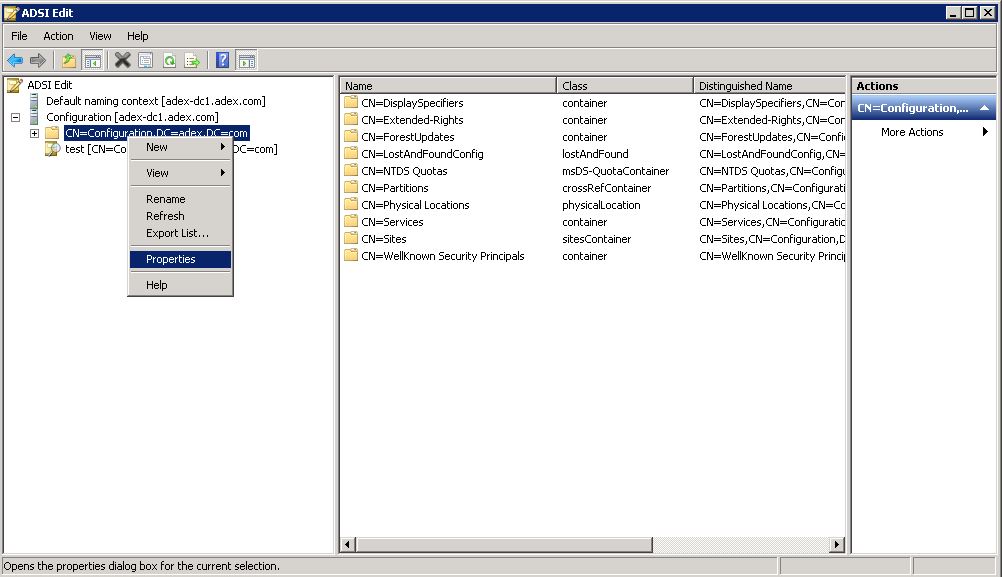Select the CN=Partitions container
The image size is (1002, 577).
point(391,187)
